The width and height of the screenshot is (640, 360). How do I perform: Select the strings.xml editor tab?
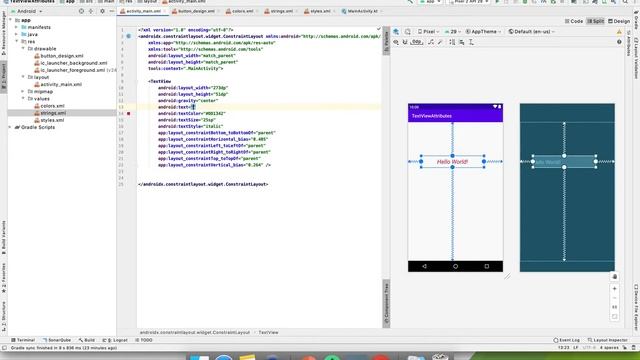pyautogui.click(x=281, y=11)
